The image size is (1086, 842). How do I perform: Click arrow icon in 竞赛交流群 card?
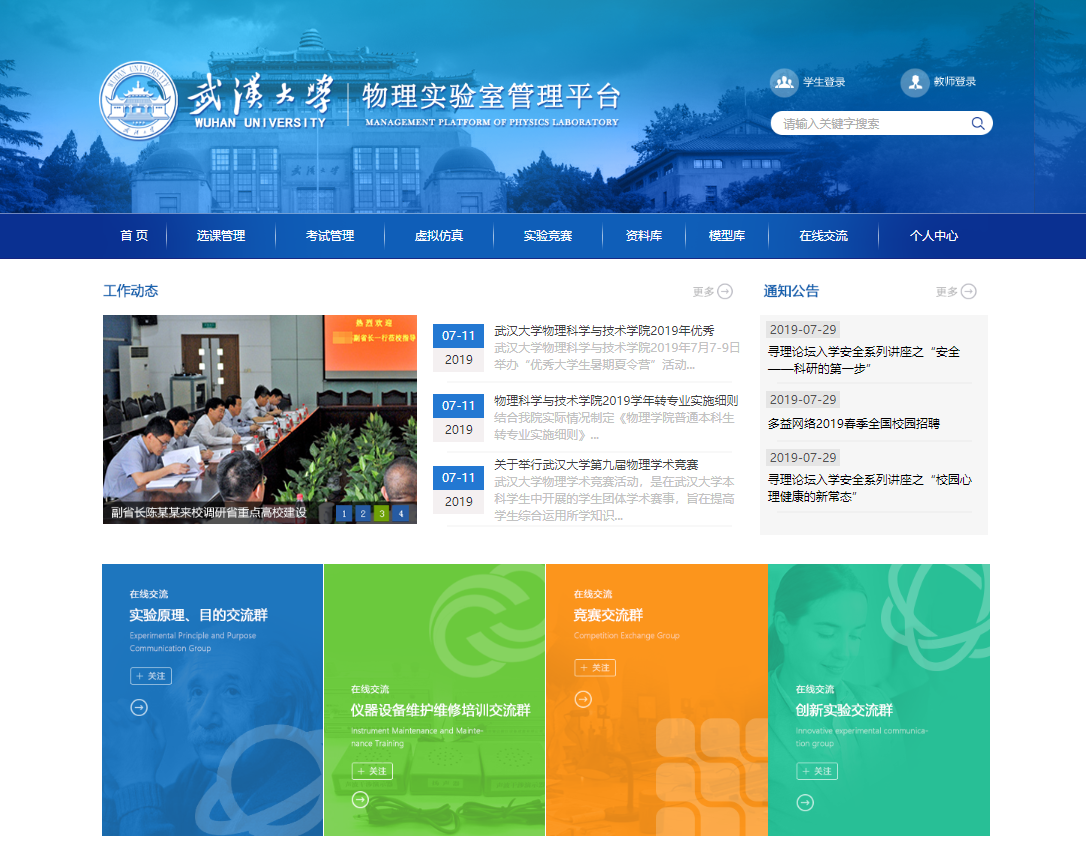click(583, 699)
